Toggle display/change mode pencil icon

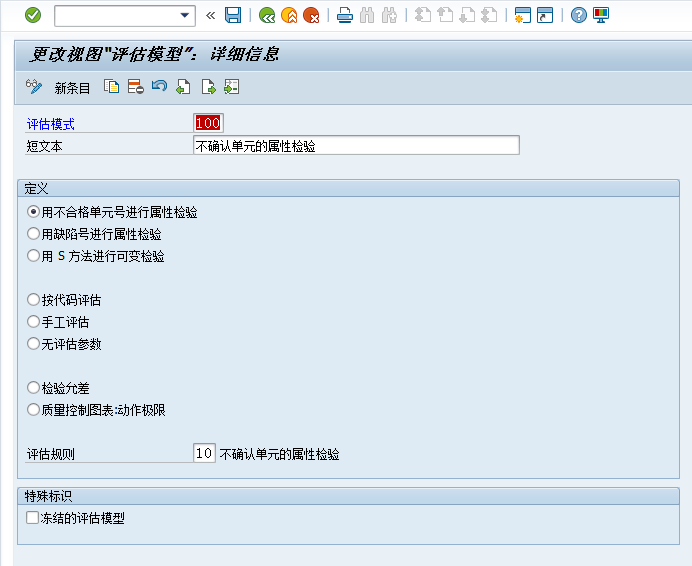click(x=34, y=87)
